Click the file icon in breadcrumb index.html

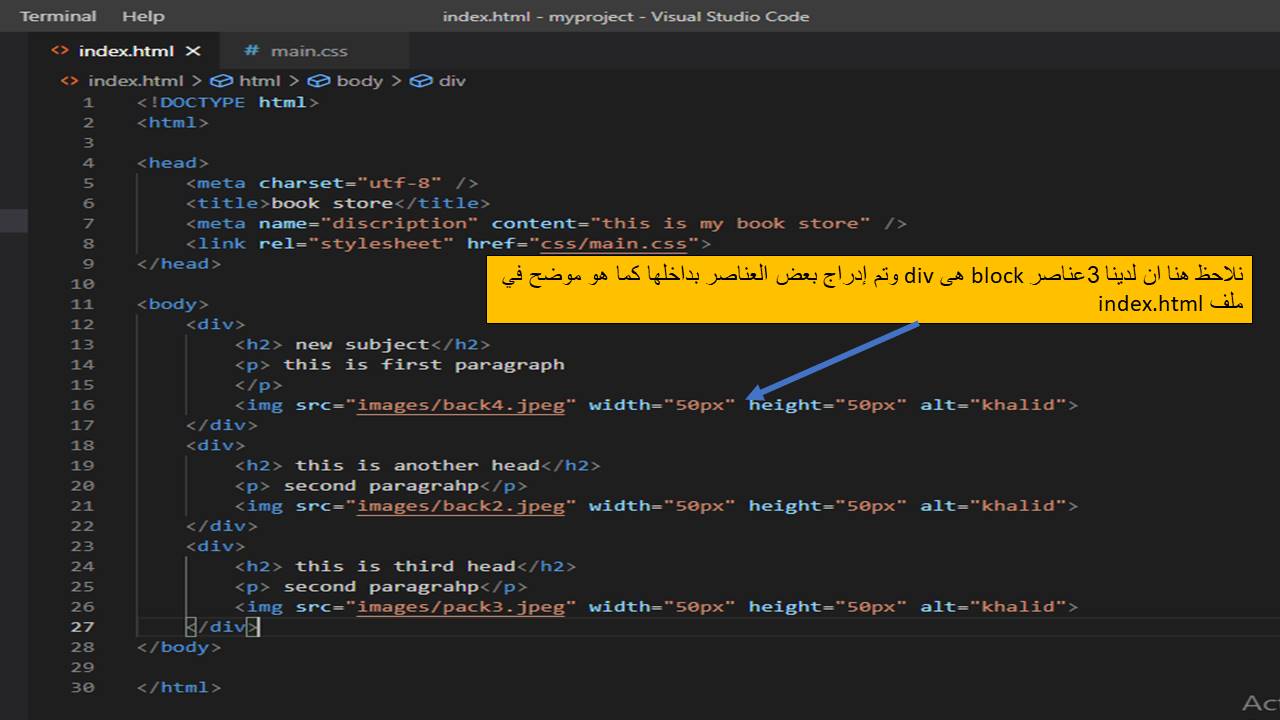point(70,81)
